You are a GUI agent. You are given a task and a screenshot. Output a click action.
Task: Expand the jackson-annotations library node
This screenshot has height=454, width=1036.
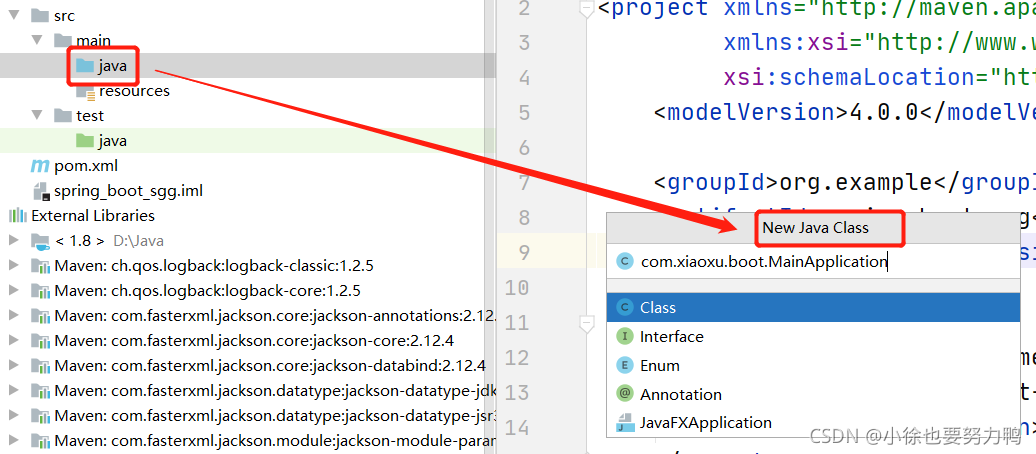[14, 316]
